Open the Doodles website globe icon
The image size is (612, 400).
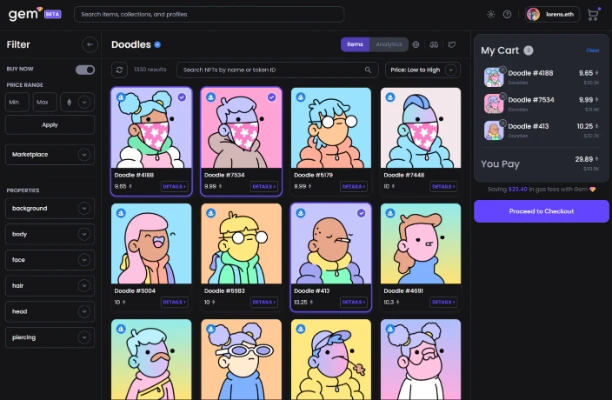pos(416,44)
